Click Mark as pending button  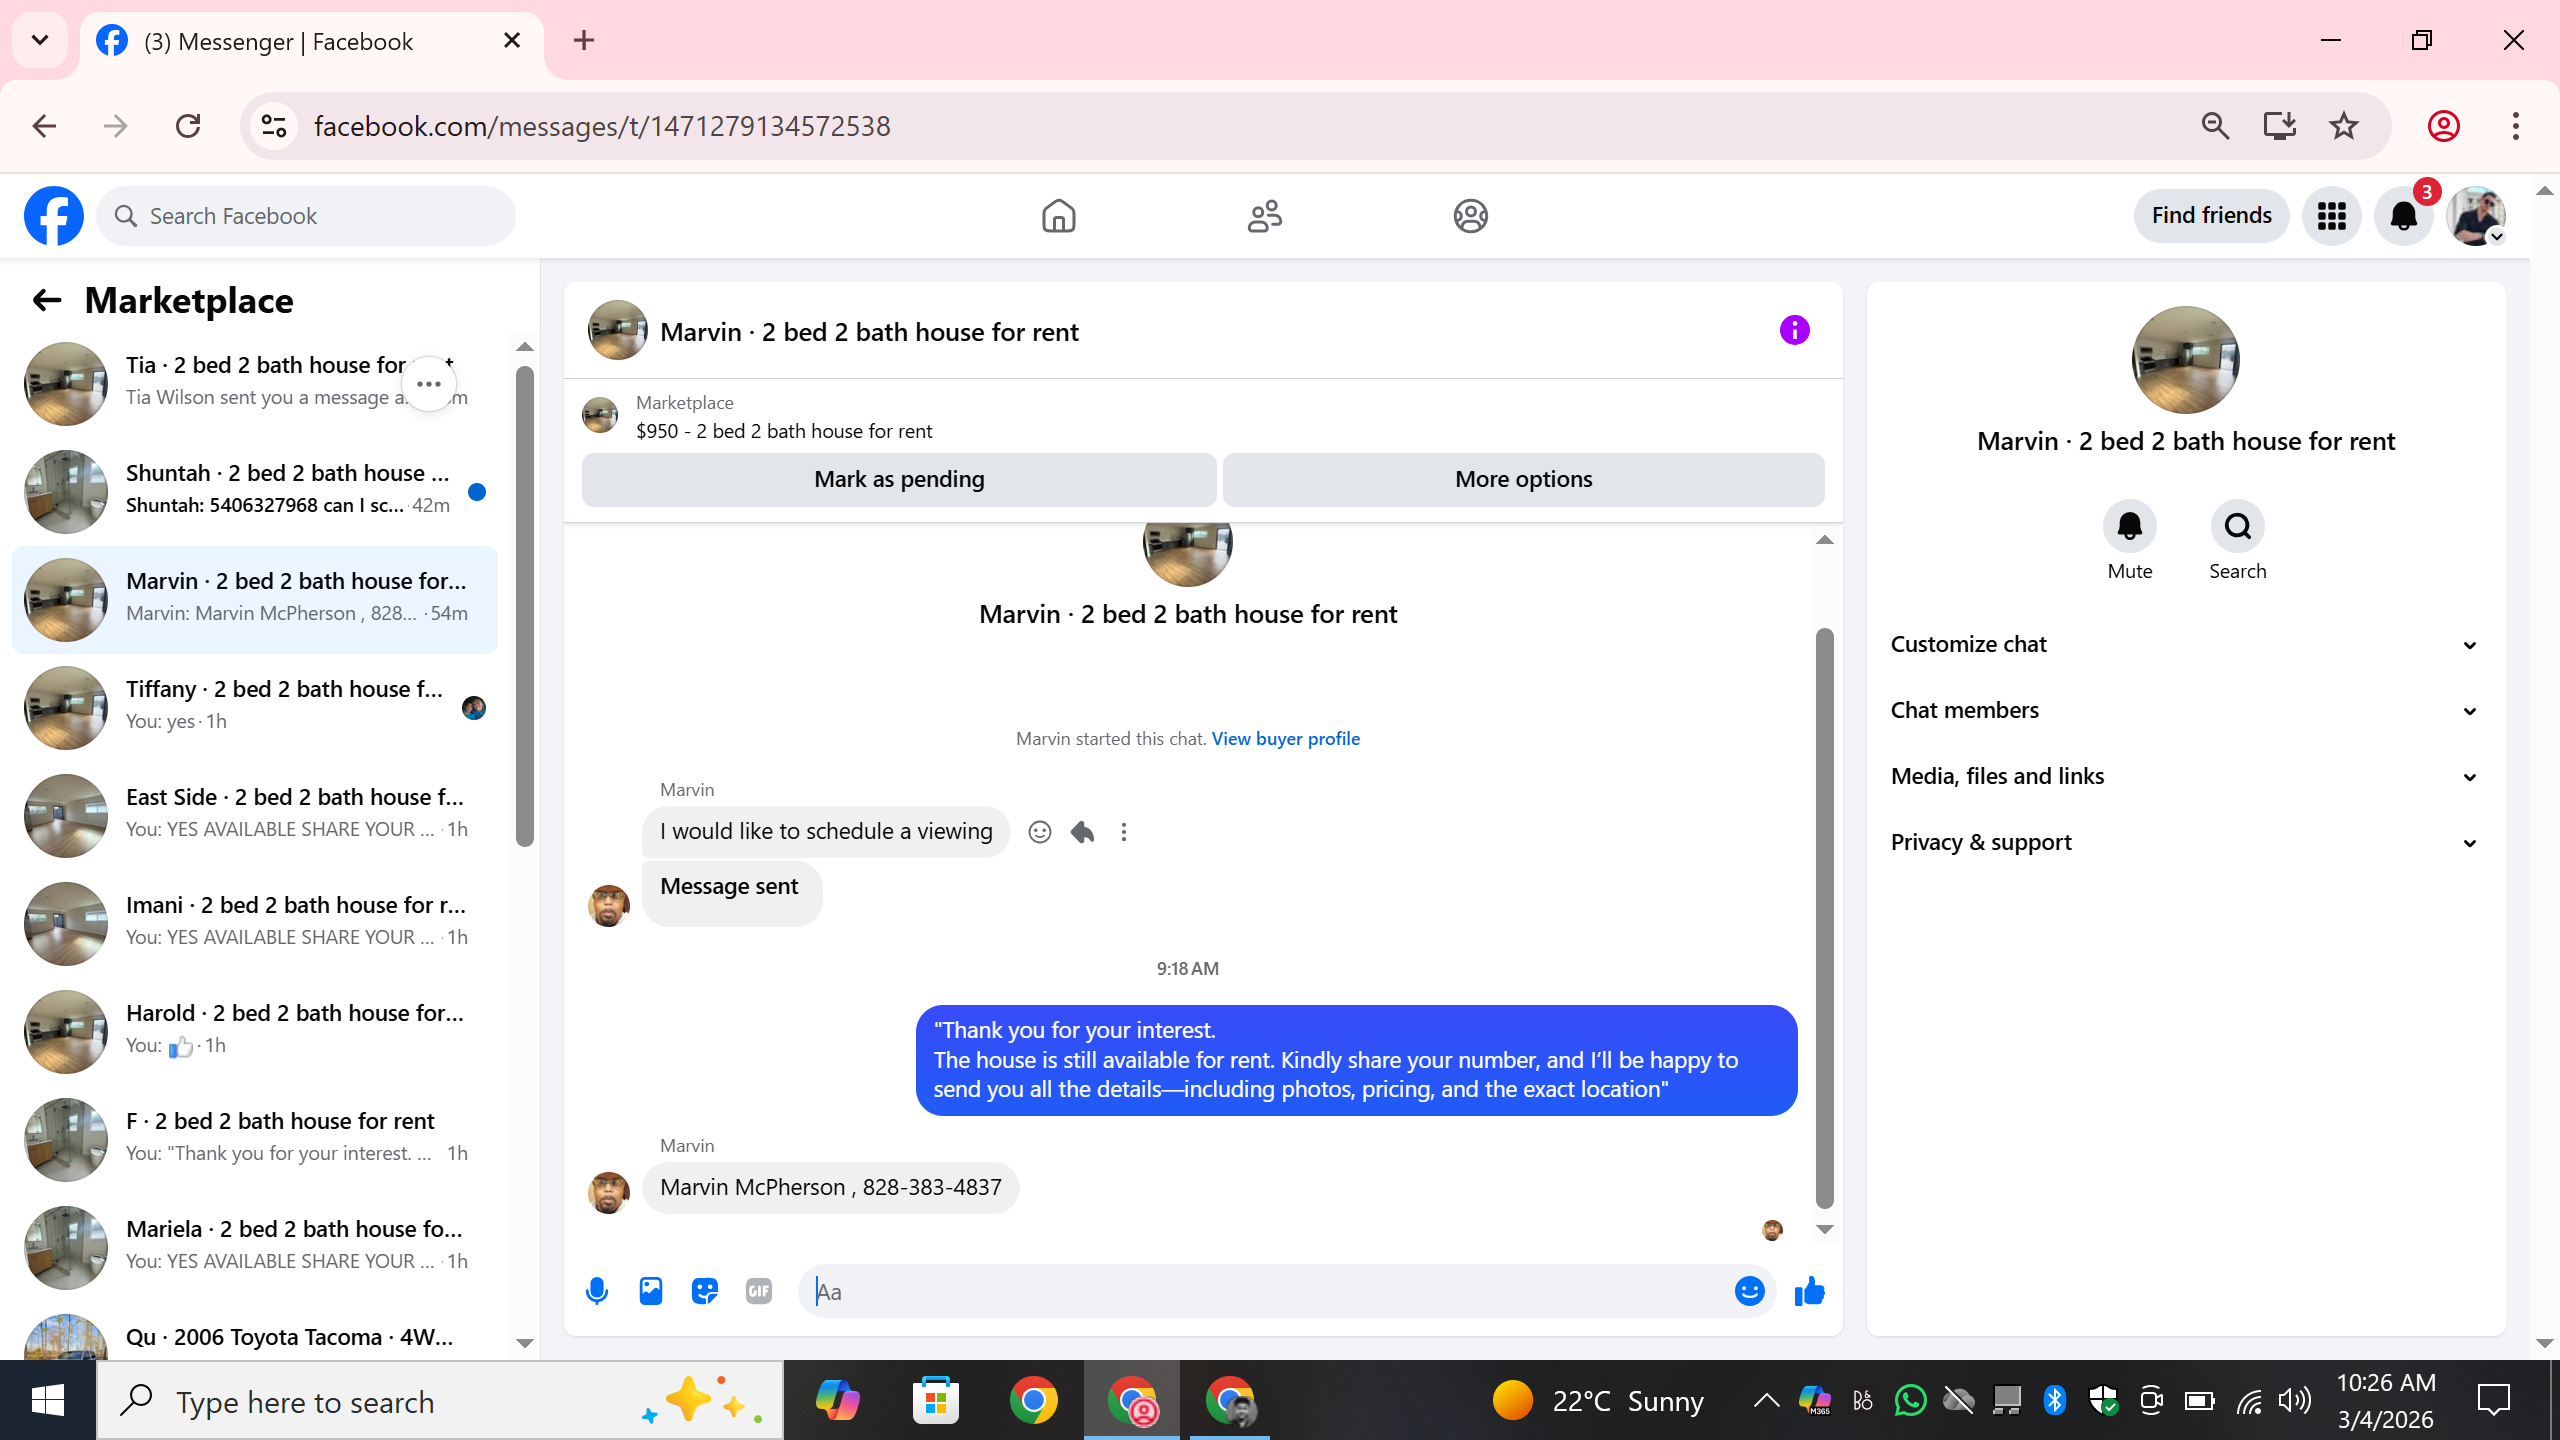tap(899, 479)
